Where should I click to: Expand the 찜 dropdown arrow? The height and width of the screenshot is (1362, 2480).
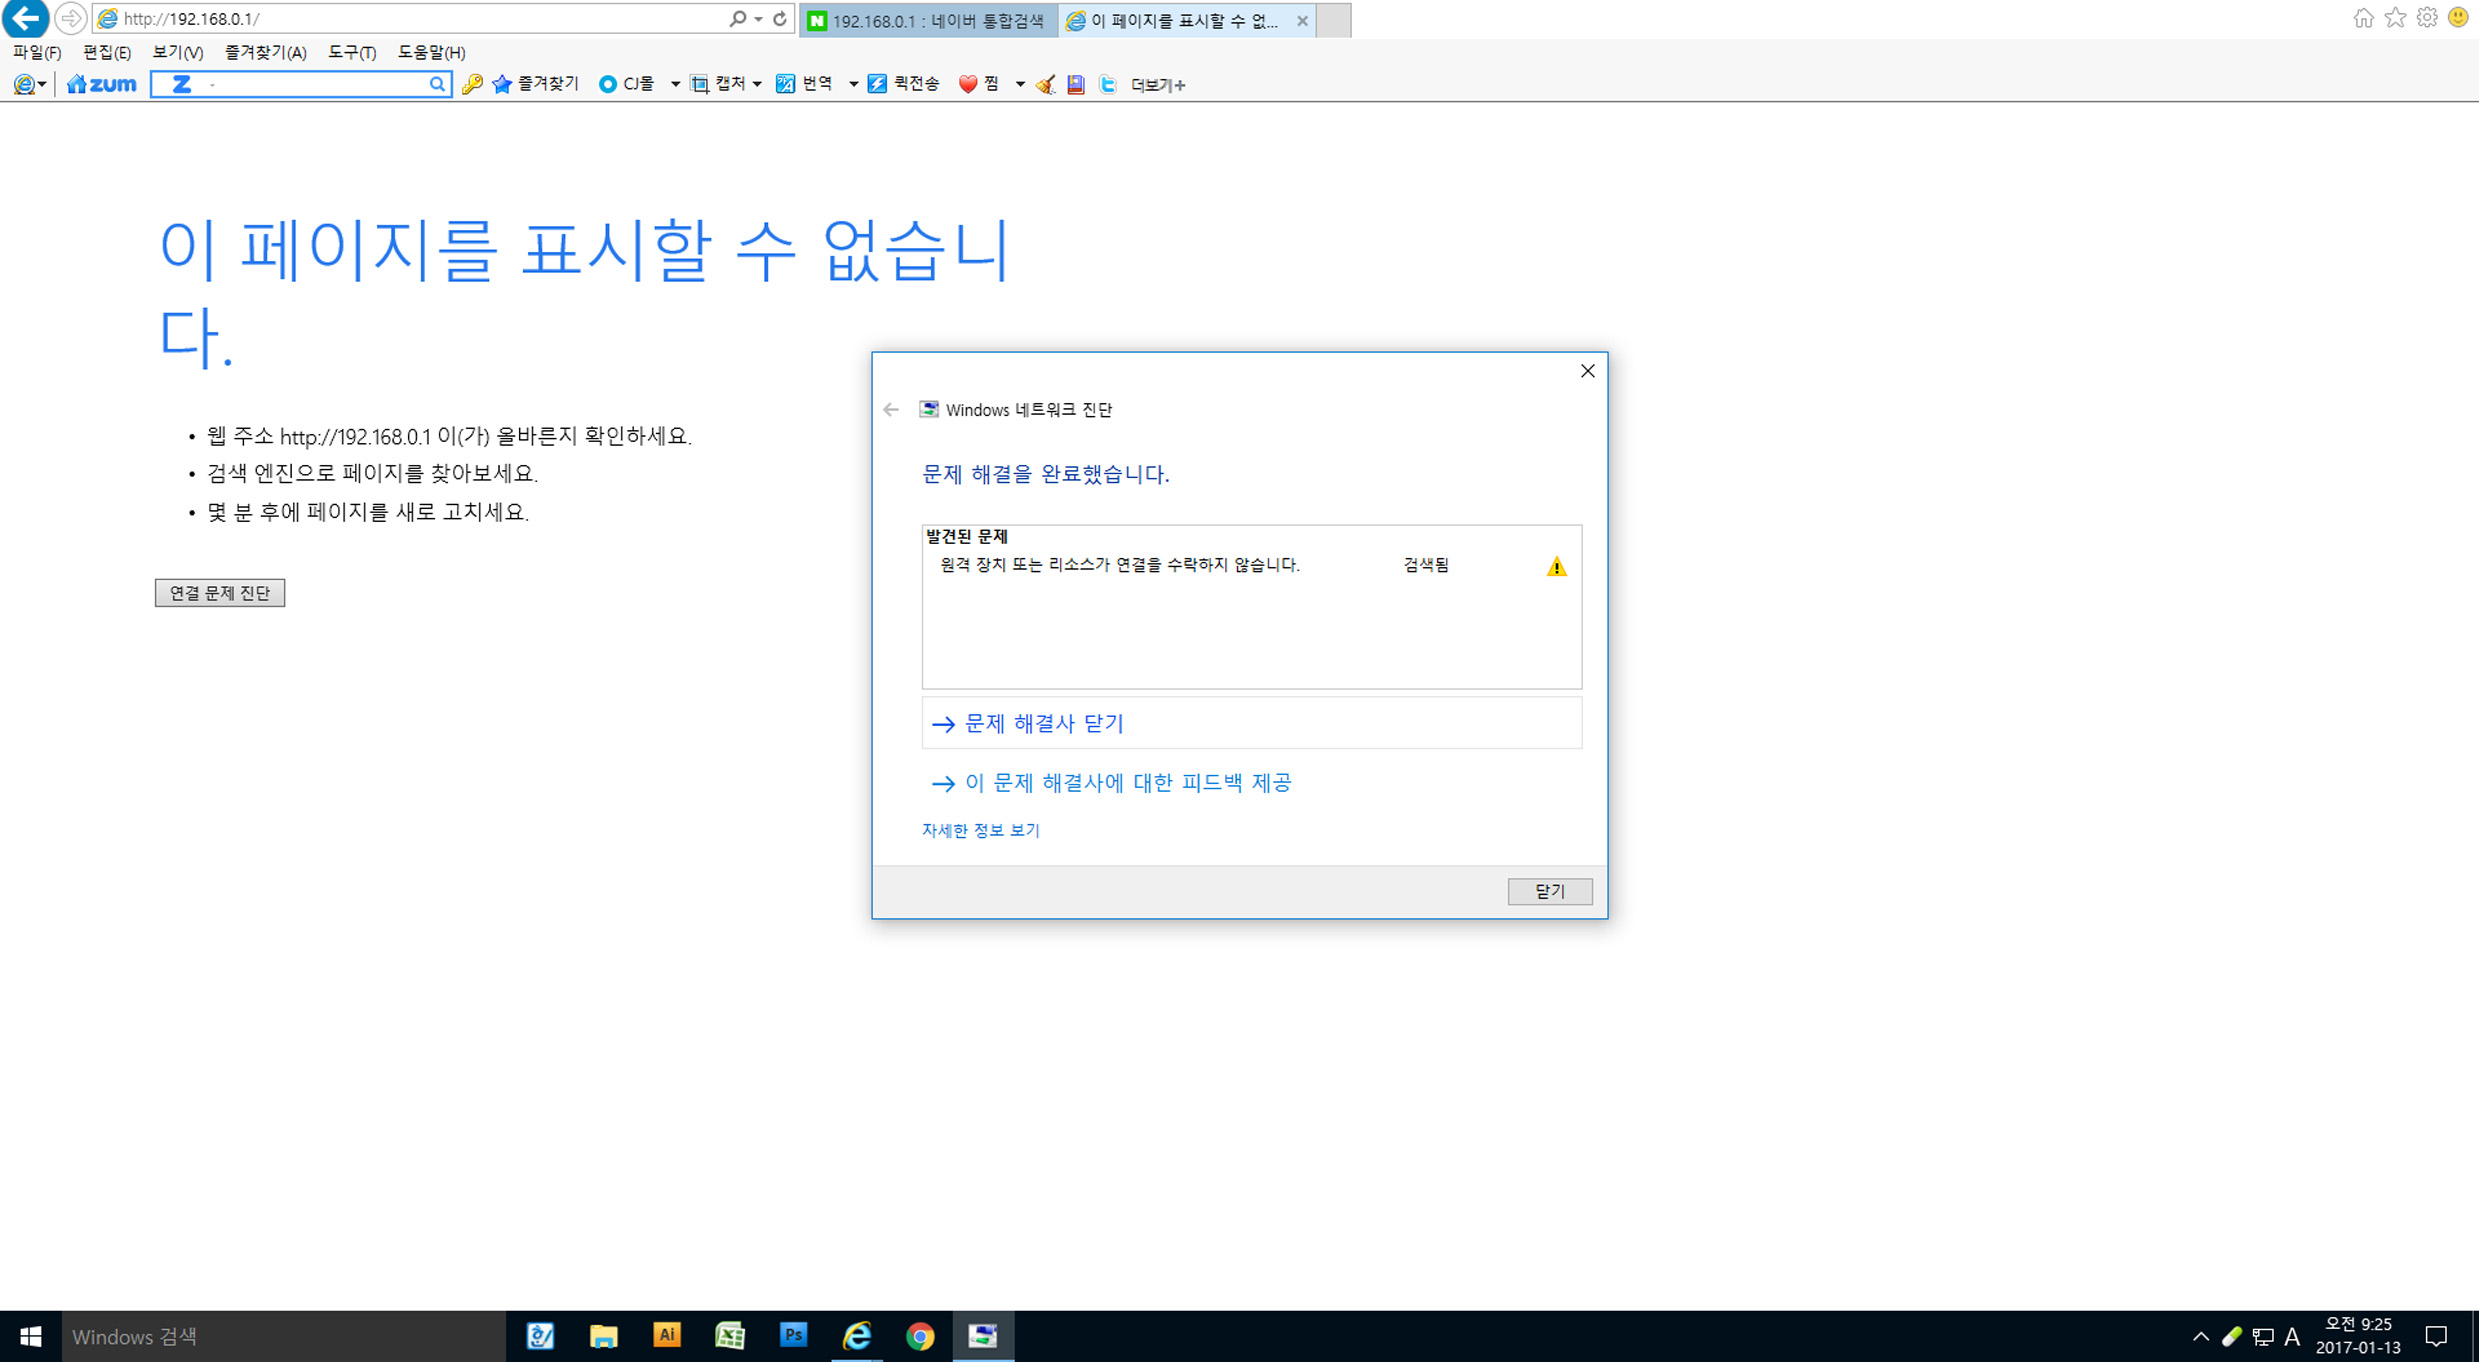[1020, 85]
